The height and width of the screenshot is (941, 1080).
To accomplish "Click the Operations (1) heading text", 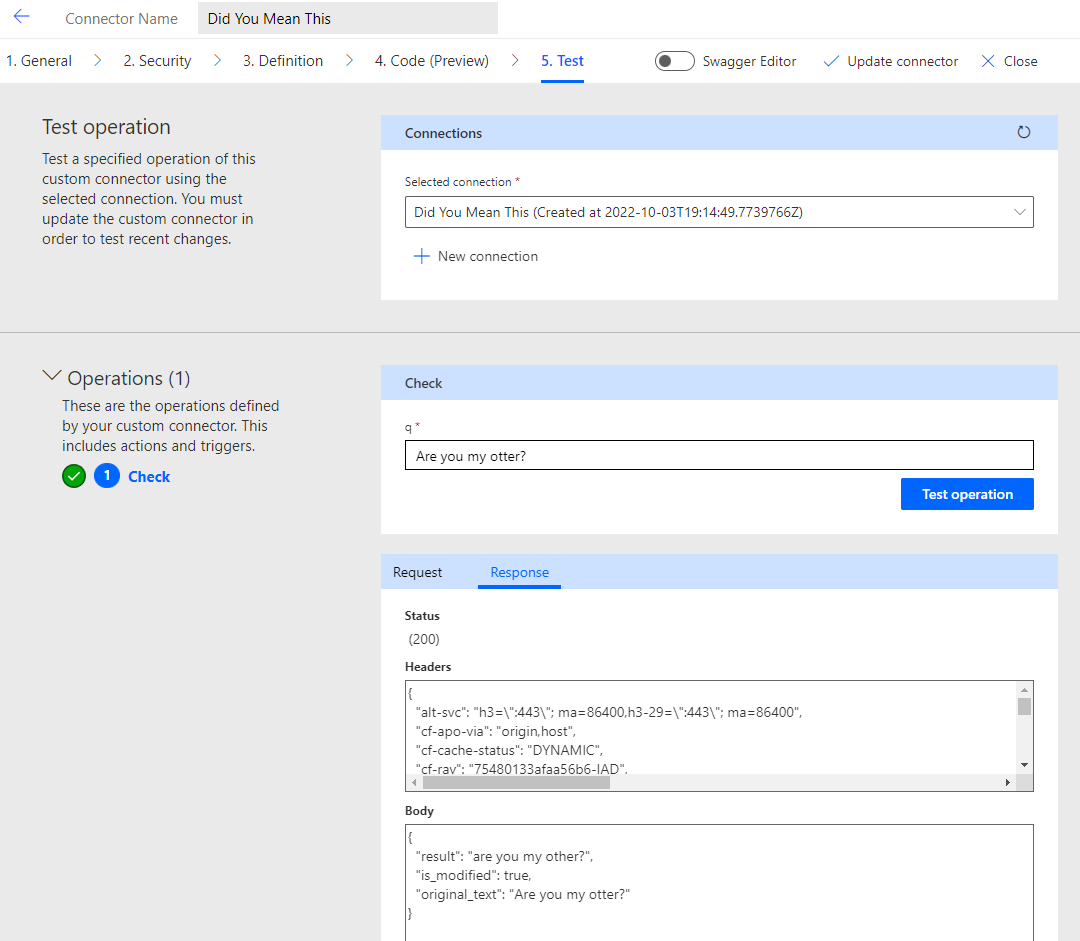I will click(x=129, y=378).
